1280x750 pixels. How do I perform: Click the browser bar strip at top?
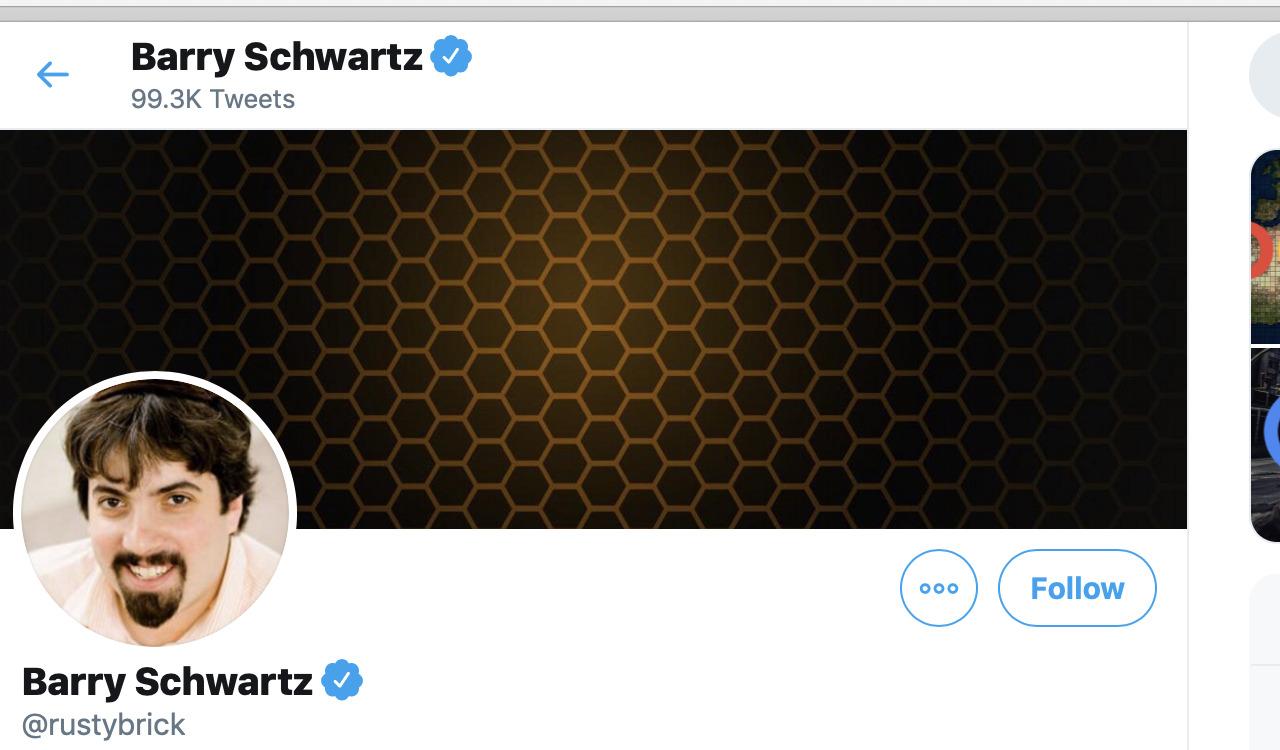coord(640,13)
